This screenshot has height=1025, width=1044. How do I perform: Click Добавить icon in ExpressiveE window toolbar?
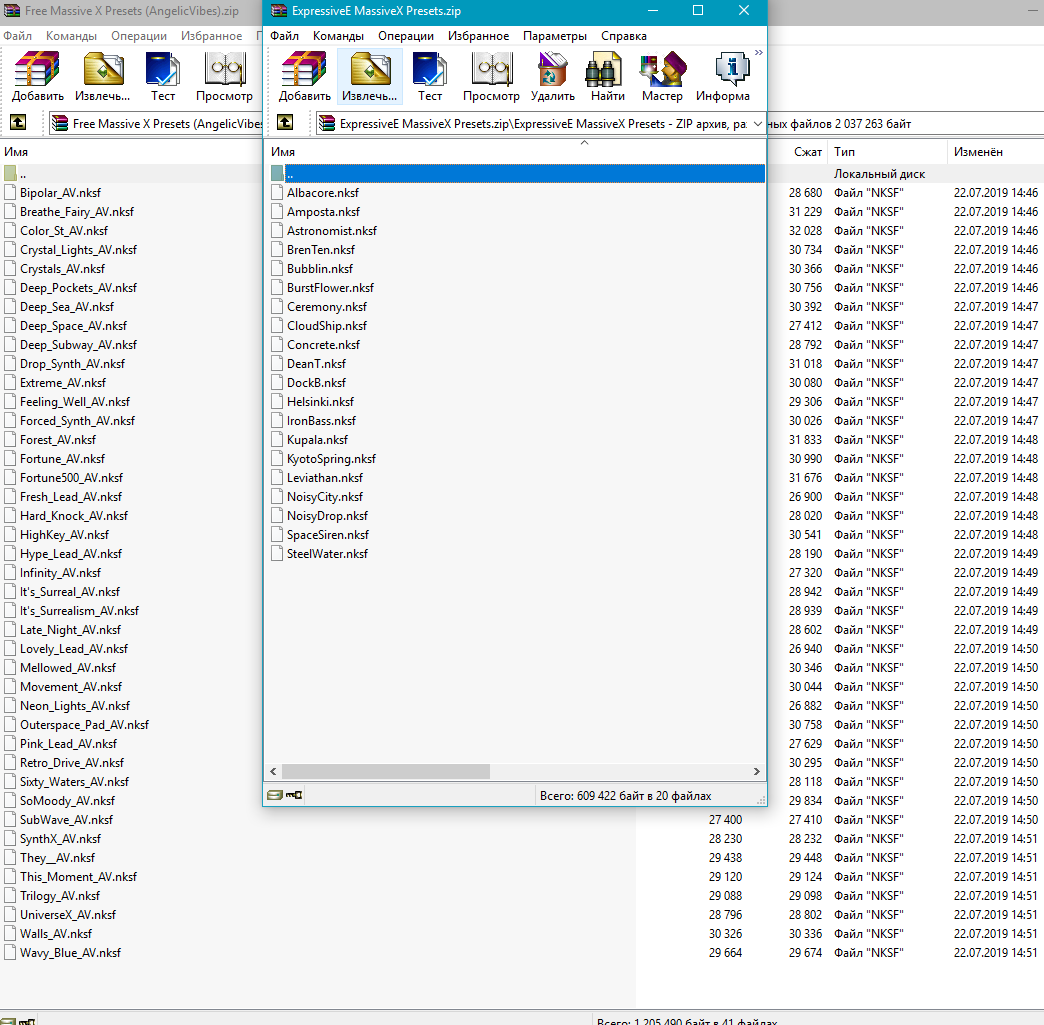coord(304,77)
